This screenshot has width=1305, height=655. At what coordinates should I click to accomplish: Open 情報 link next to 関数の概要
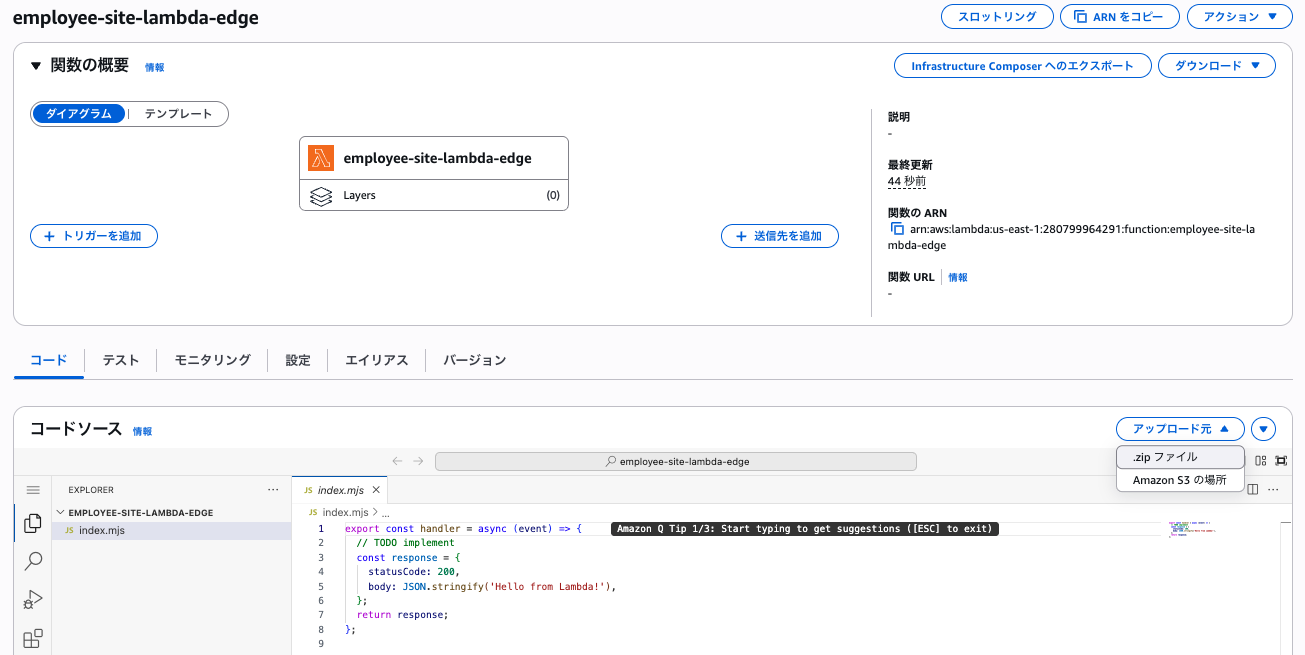[155, 67]
